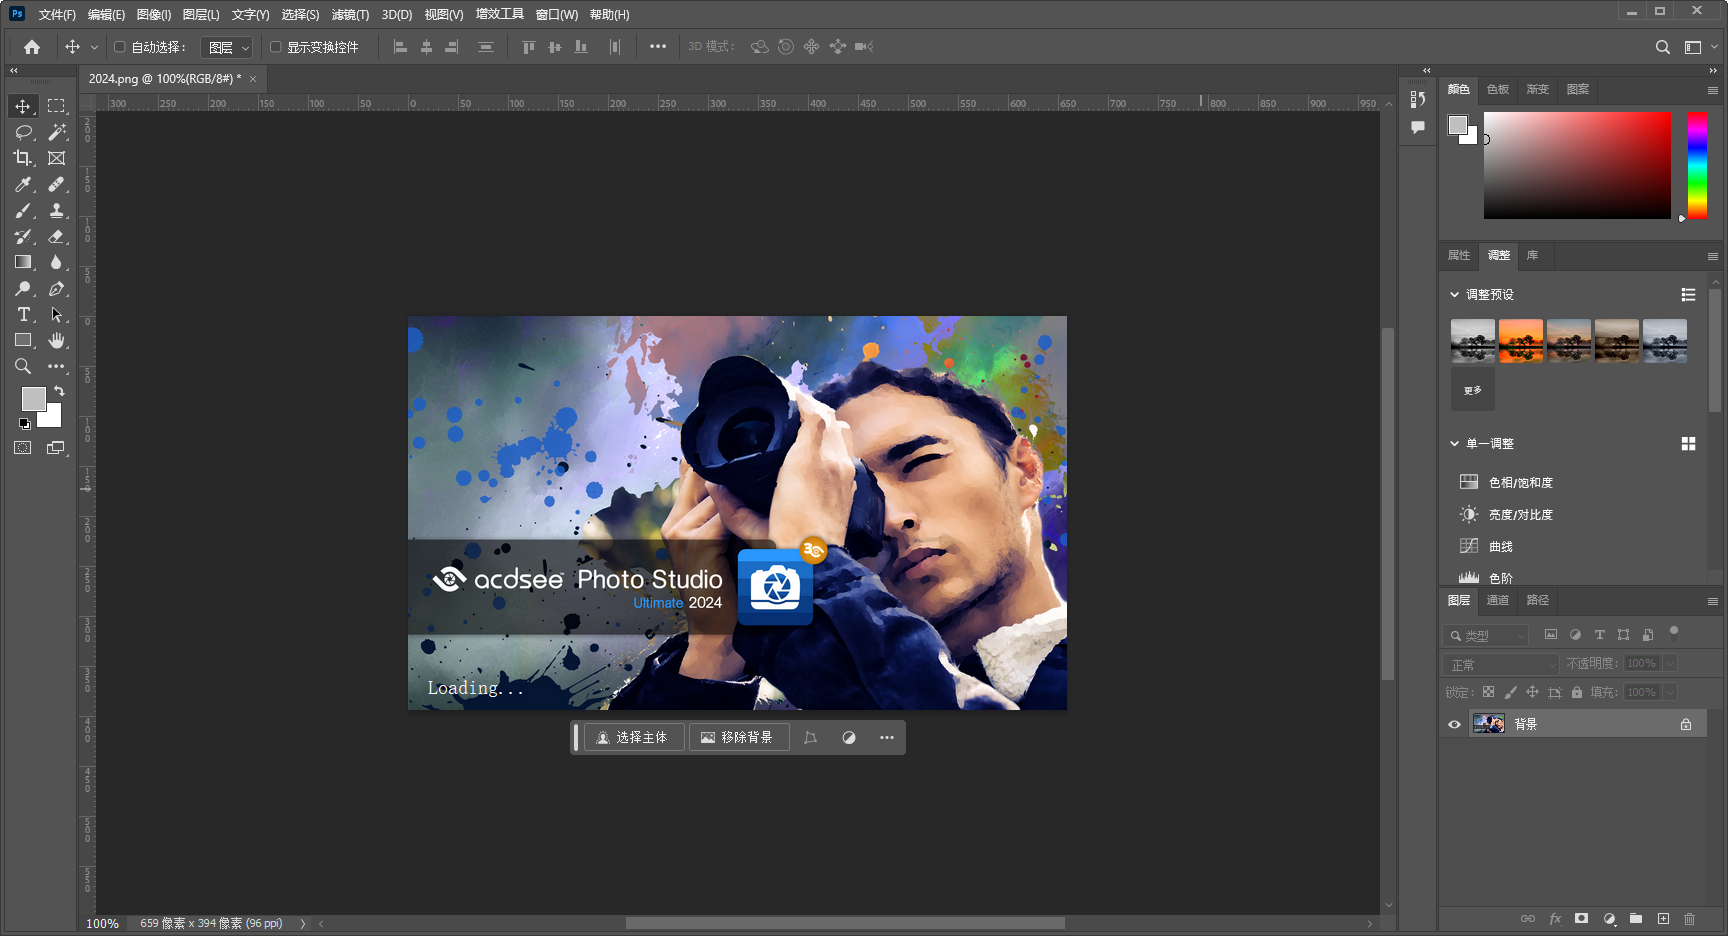Select the Pen tool
Viewport: 1728px width, 936px height.
click(x=56, y=288)
